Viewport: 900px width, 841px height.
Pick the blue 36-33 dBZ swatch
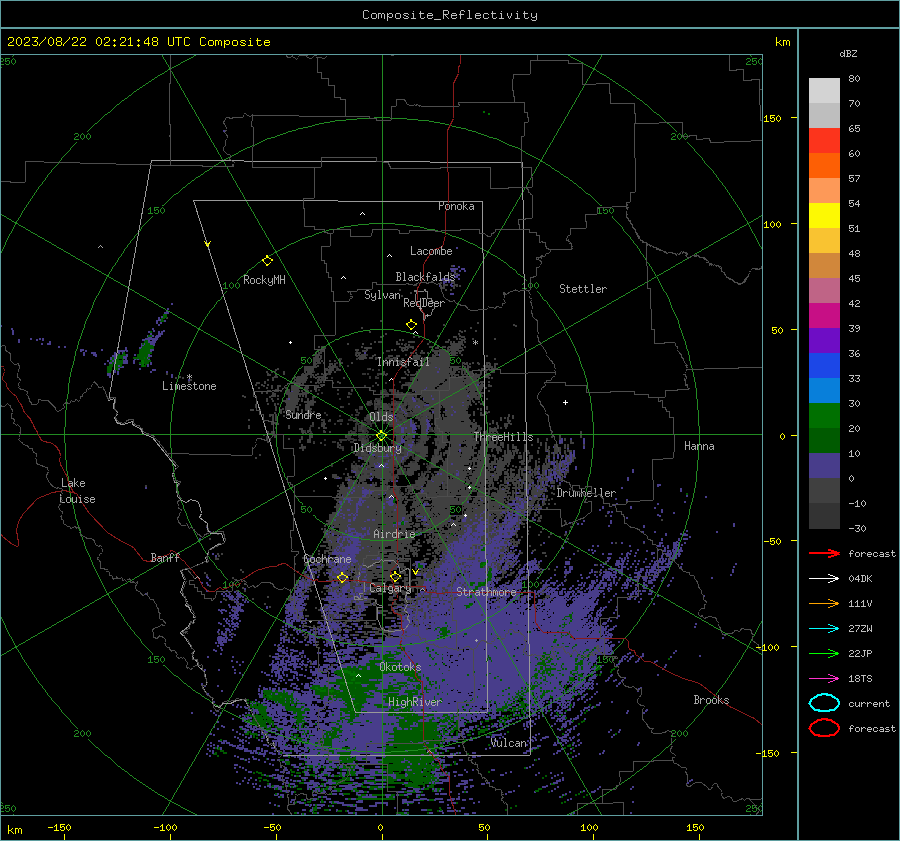824,366
